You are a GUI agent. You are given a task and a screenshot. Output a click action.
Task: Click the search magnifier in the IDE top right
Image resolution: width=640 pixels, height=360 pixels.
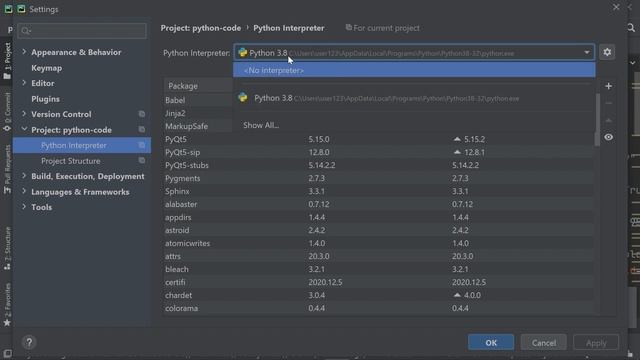(x=631, y=28)
